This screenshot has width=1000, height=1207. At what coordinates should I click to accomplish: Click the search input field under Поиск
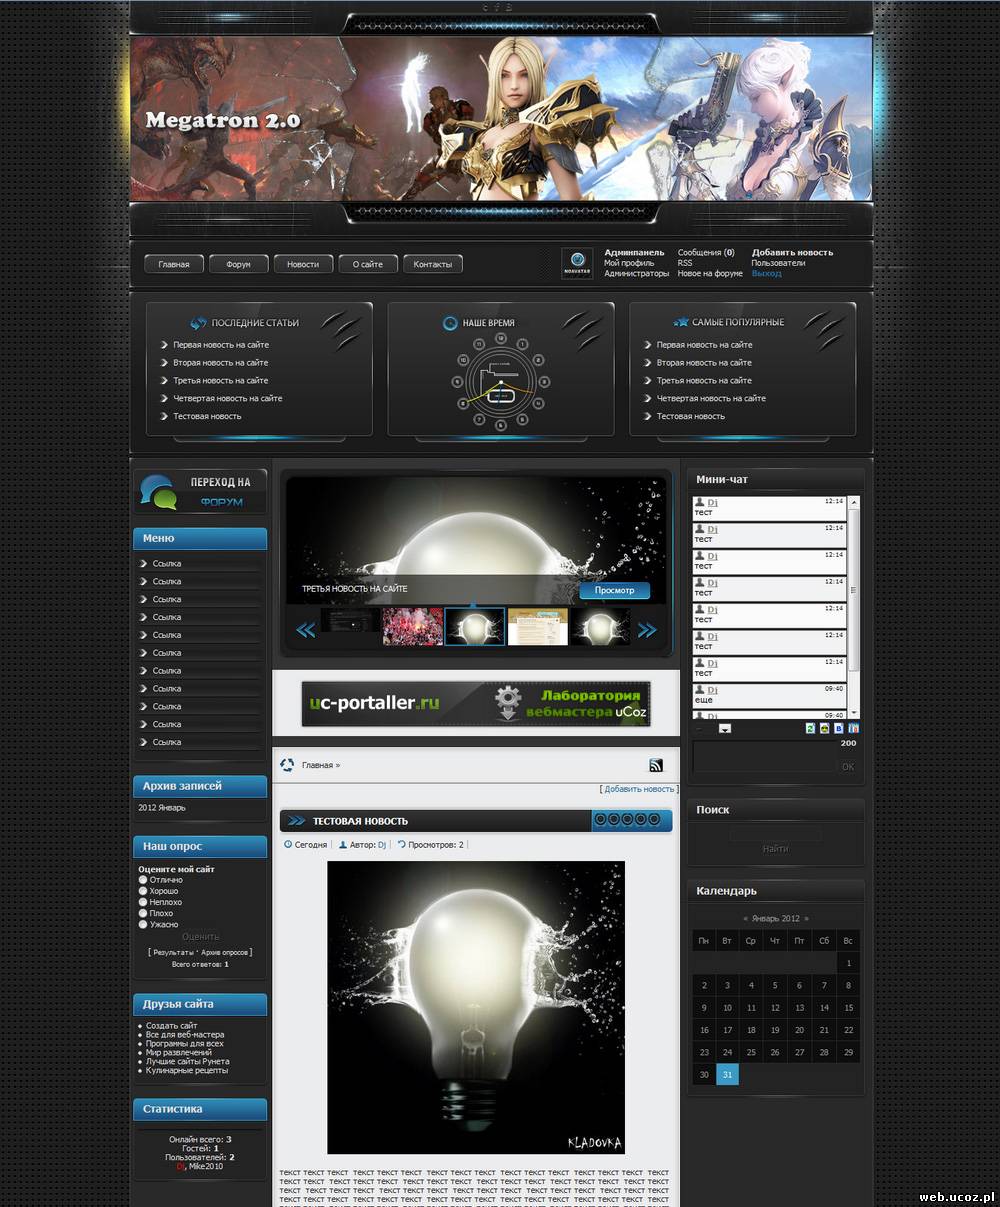(775, 833)
